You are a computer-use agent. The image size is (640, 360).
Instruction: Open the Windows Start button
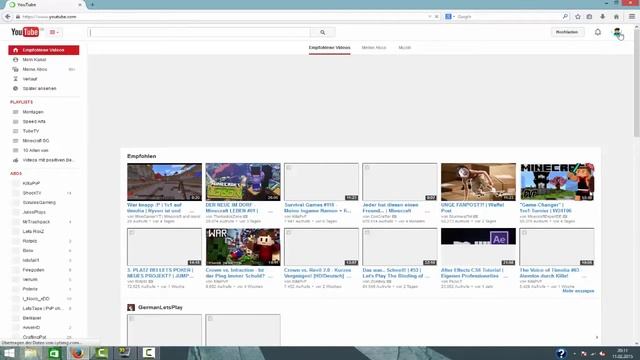coord(9,353)
